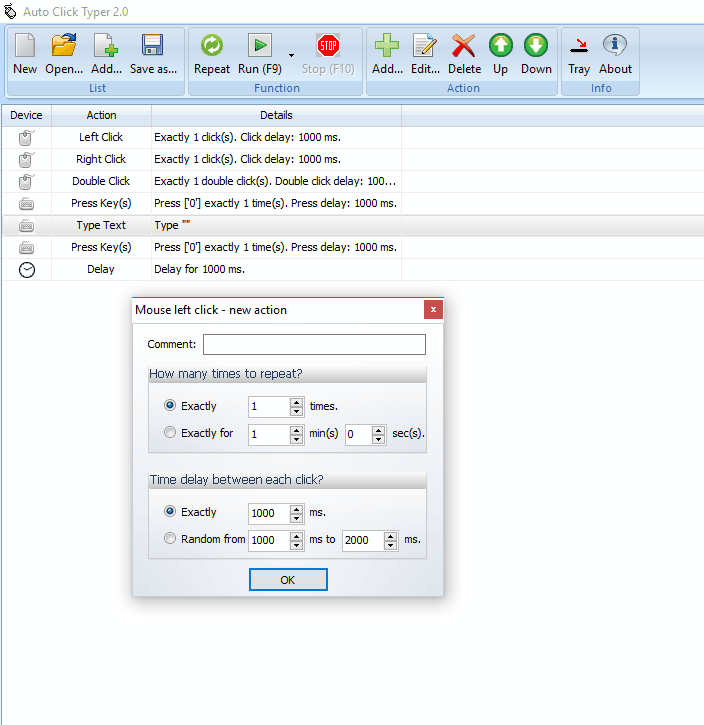Screen dimensions: 704x725
Task: Delete the selected action
Action: pyautogui.click(x=464, y=54)
